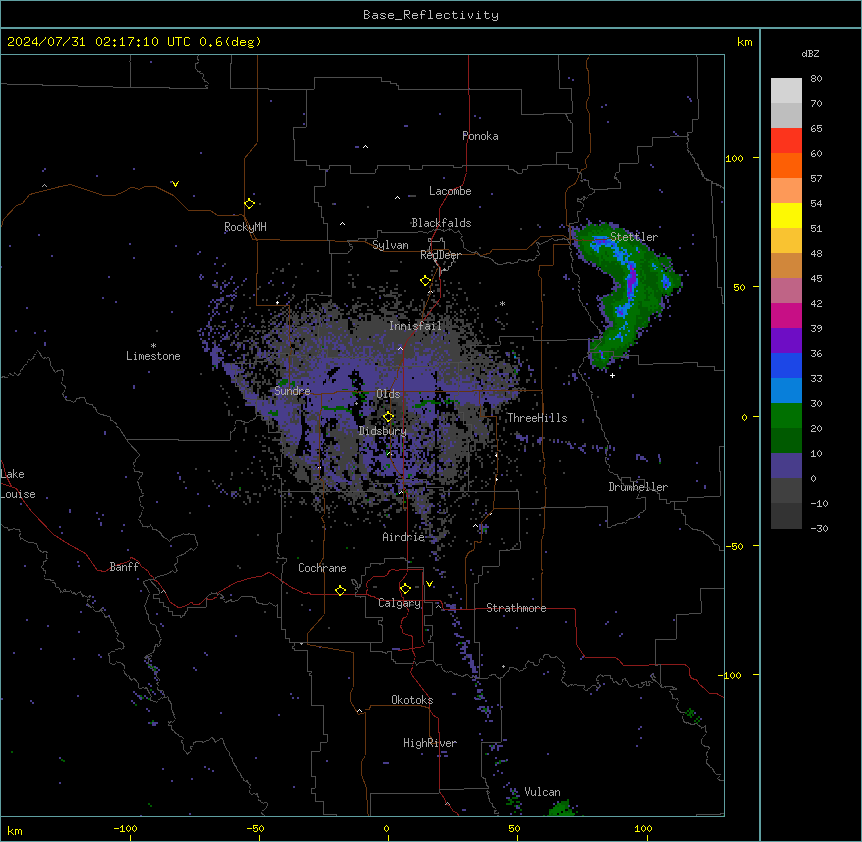Click the yellow diamond marker above RockyMH
The image size is (862, 842).
click(x=250, y=204)
